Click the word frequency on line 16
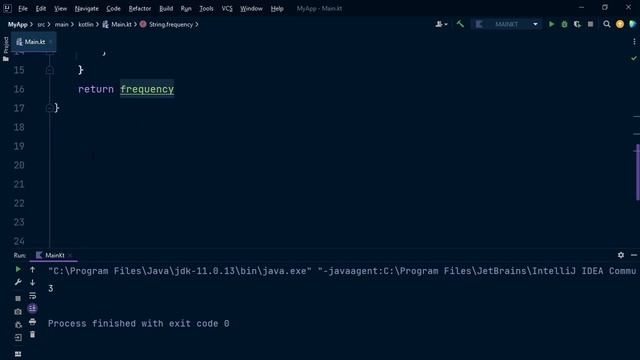 tap(147, 89)
